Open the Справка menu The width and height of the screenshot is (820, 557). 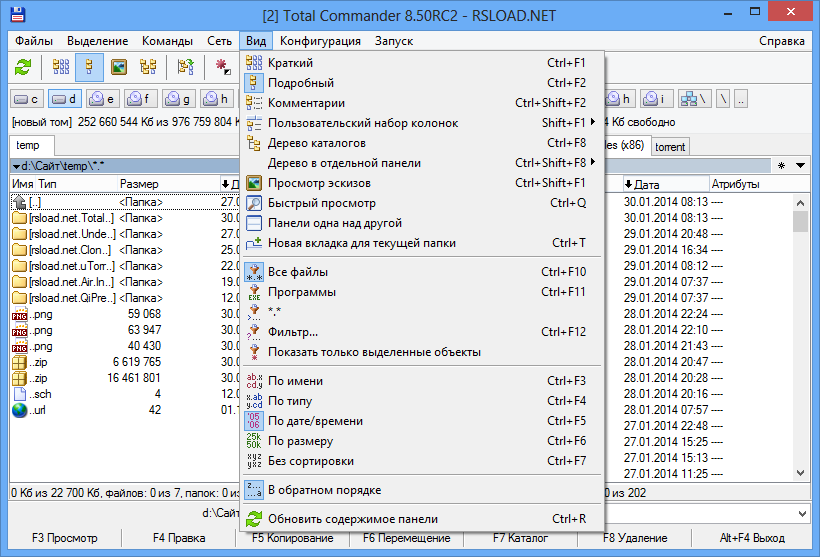click(x=782, y=41)
